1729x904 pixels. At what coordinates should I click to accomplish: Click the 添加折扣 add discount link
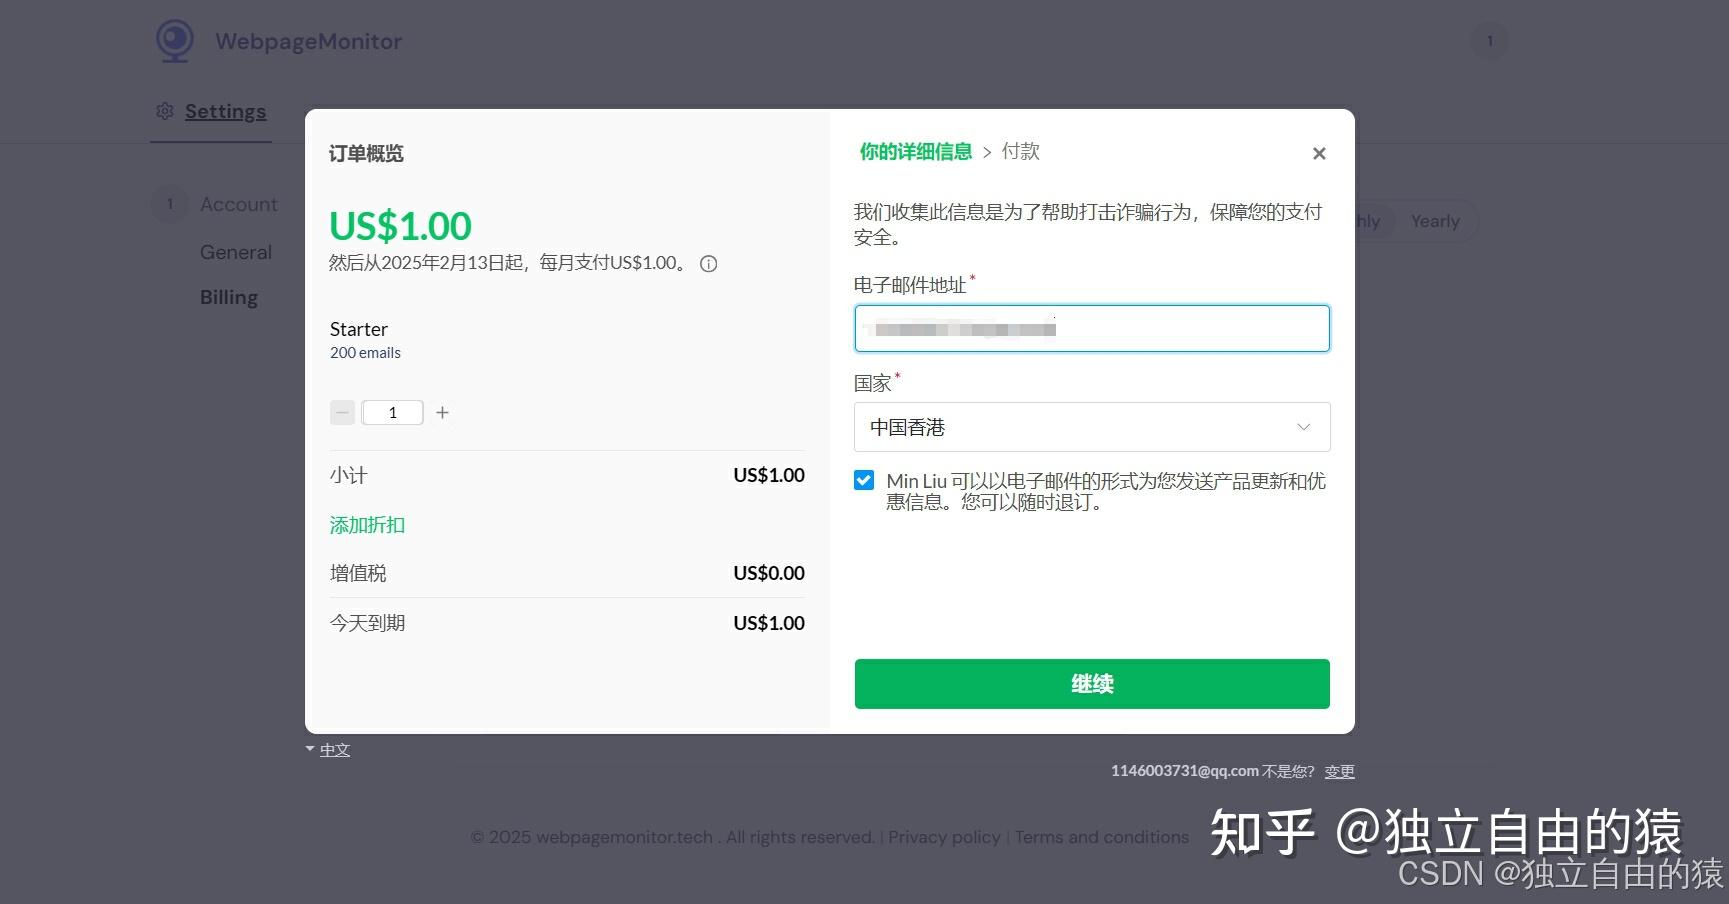(x=366, y=525)
